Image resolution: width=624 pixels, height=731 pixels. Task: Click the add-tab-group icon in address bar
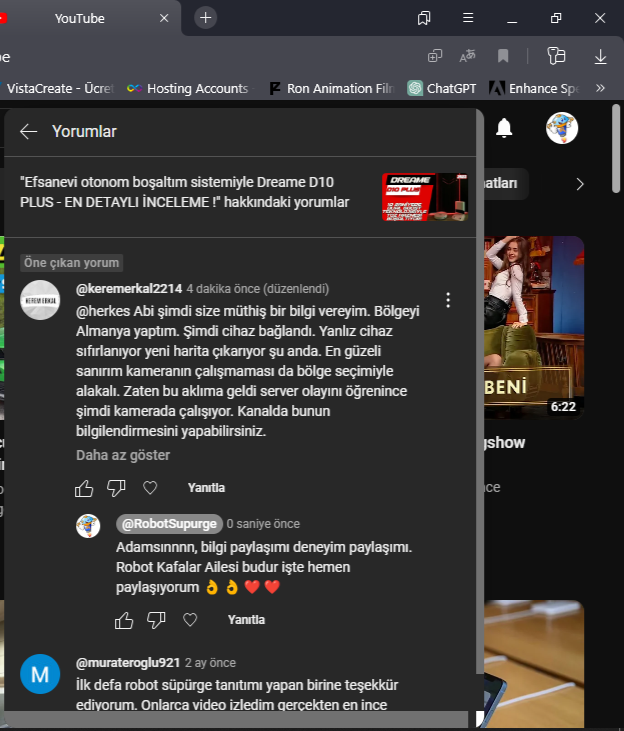point(435,56)
